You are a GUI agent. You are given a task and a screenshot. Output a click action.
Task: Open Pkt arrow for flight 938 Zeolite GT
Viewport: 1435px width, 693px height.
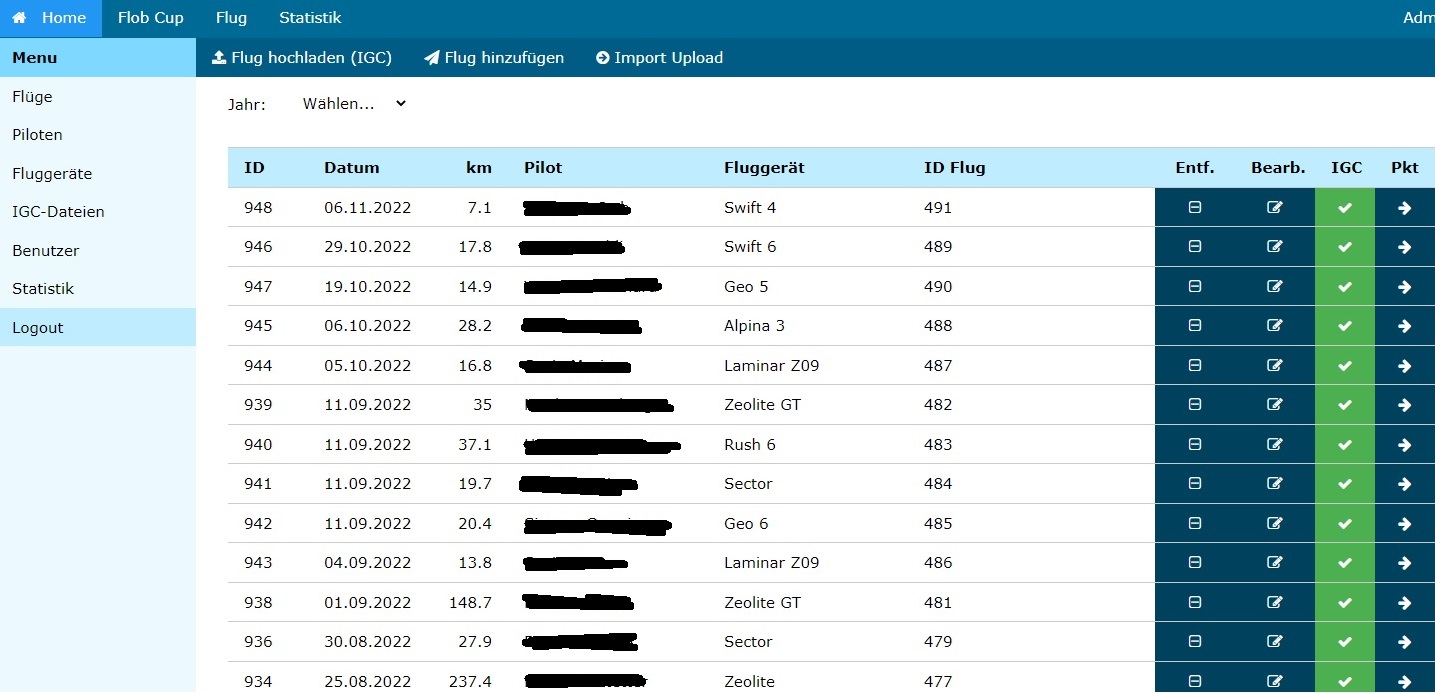point(1405,602)
